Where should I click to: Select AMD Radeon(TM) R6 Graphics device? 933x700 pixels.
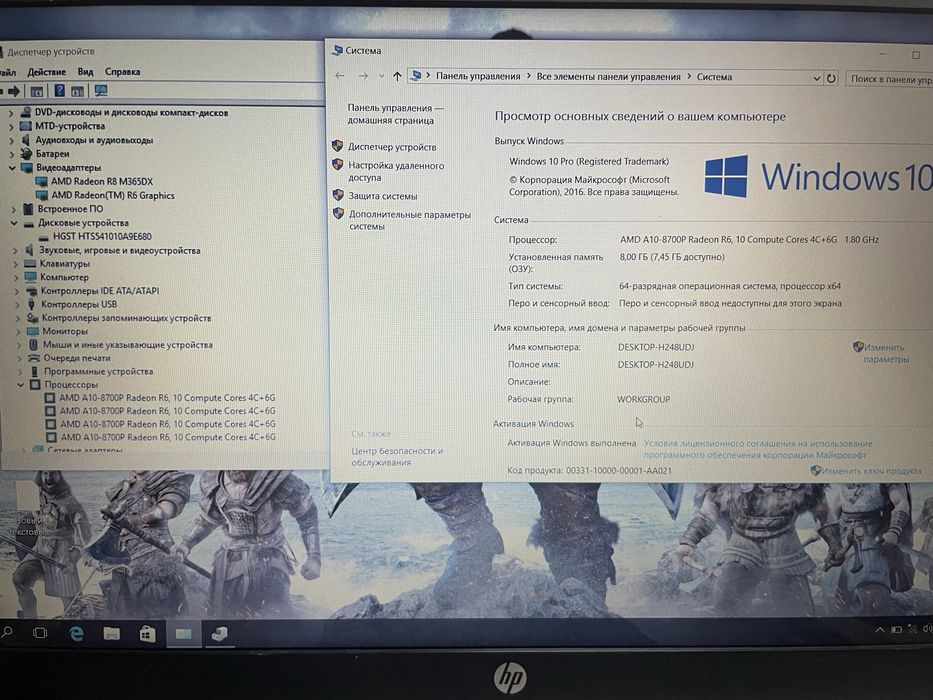click(113, 195)
